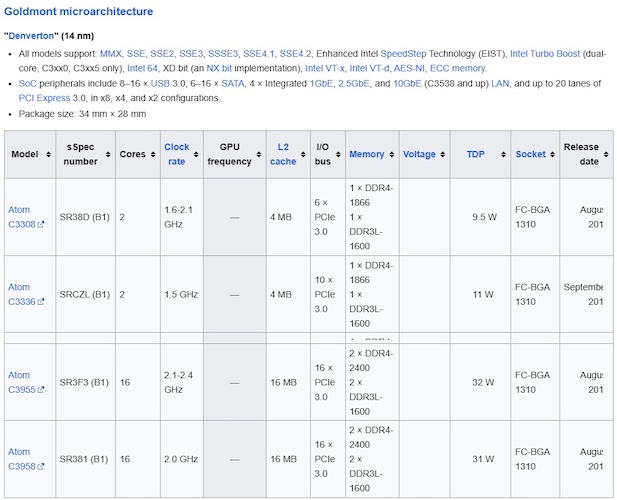Open the SoC link

(28, 83)
